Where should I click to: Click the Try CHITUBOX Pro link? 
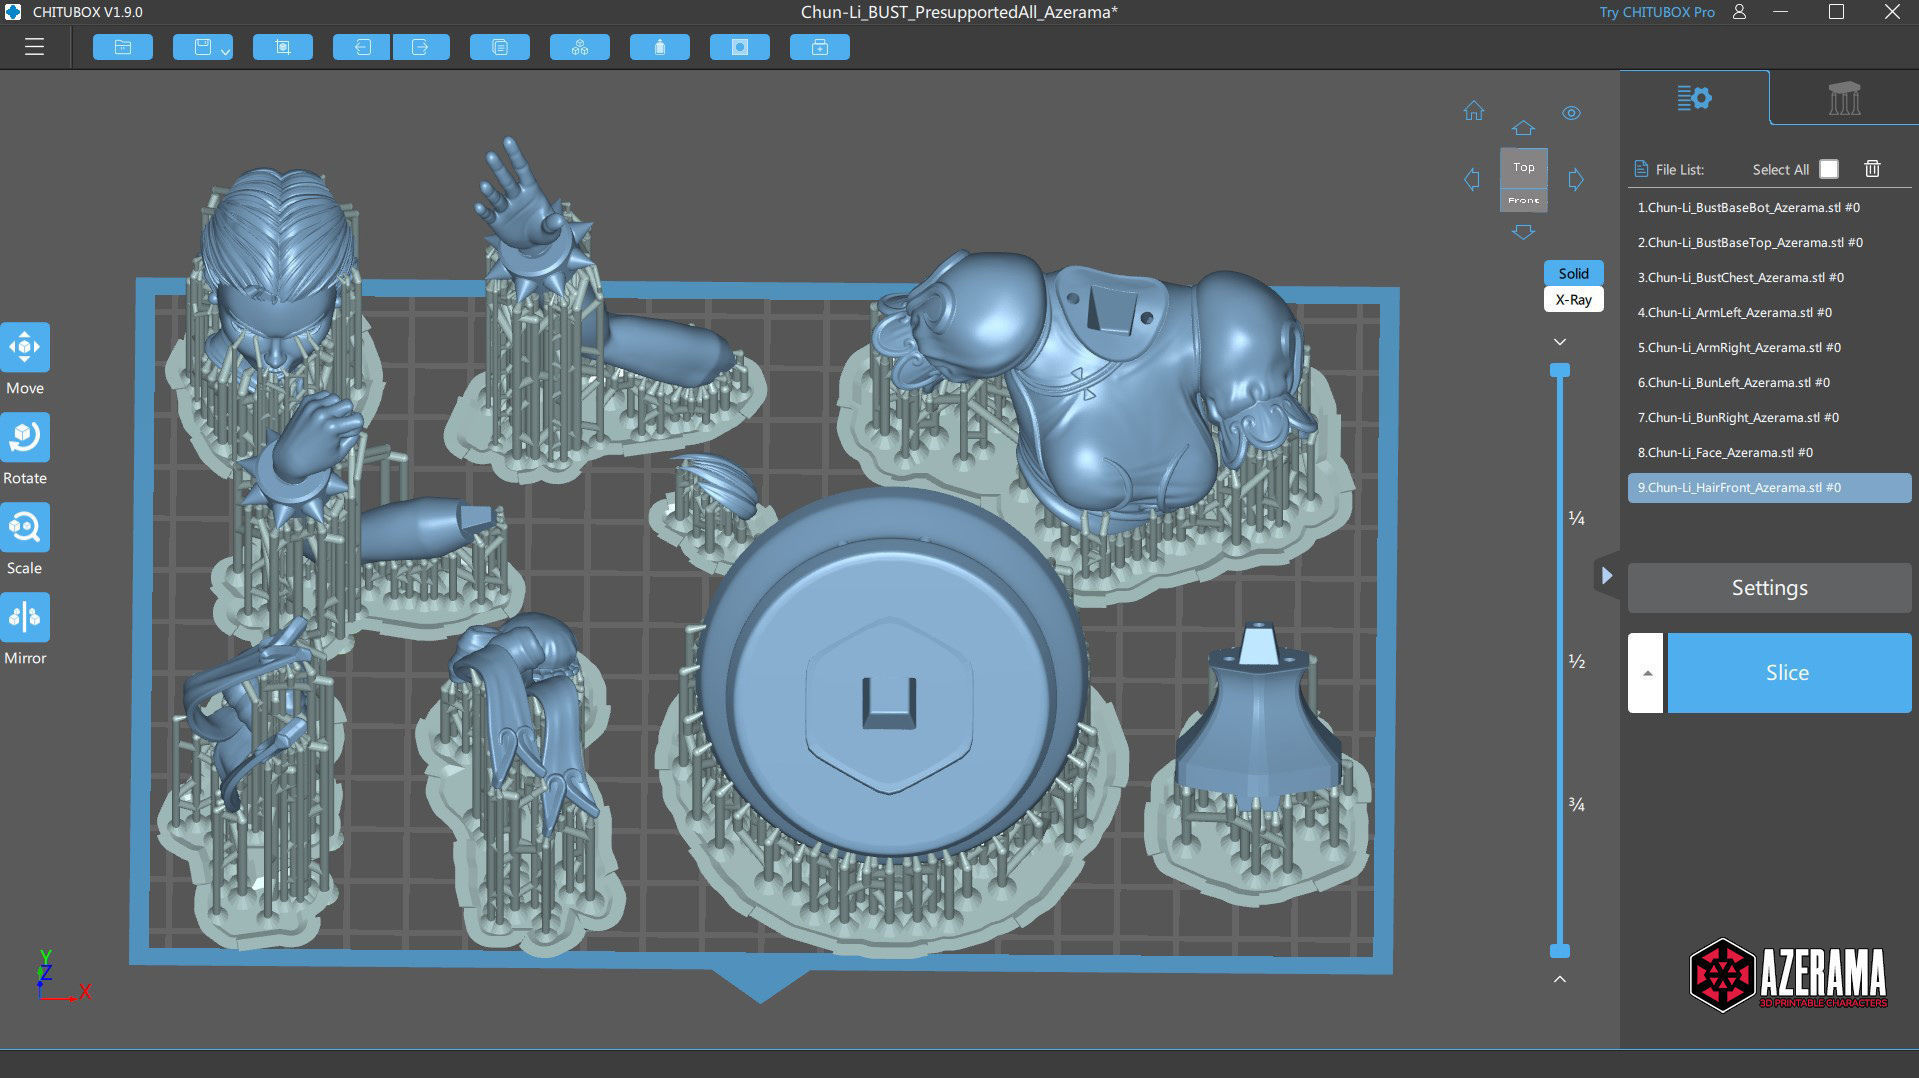click(x=1656, y=12)
